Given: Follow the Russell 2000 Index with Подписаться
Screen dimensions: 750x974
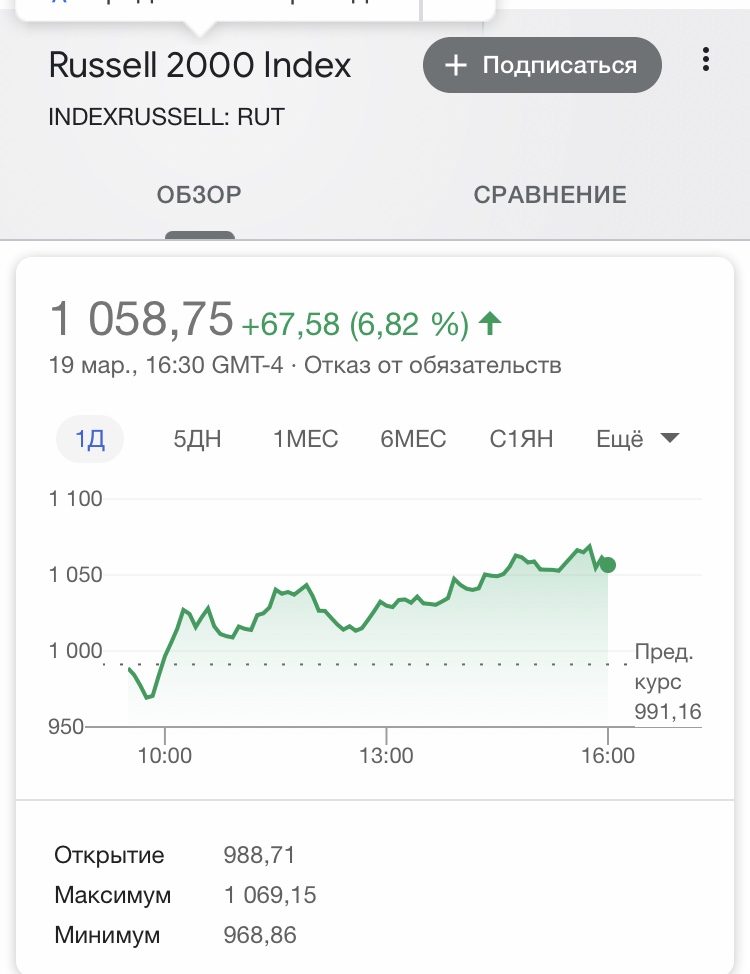Looking at the screenshot, I should pos(542,65).
